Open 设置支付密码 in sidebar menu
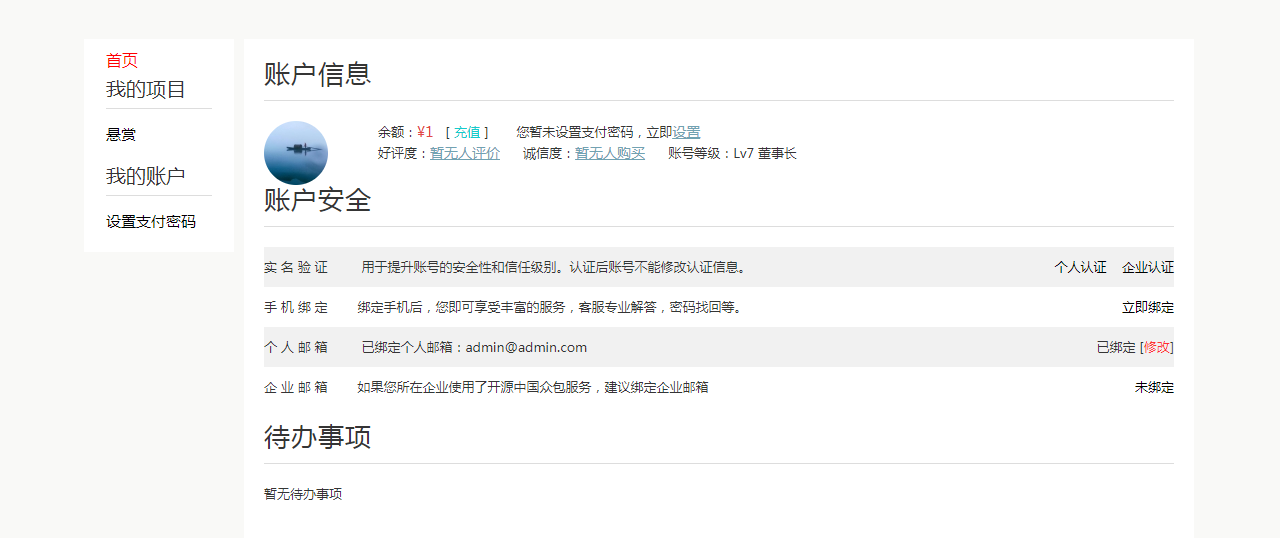 coord(151,222)
